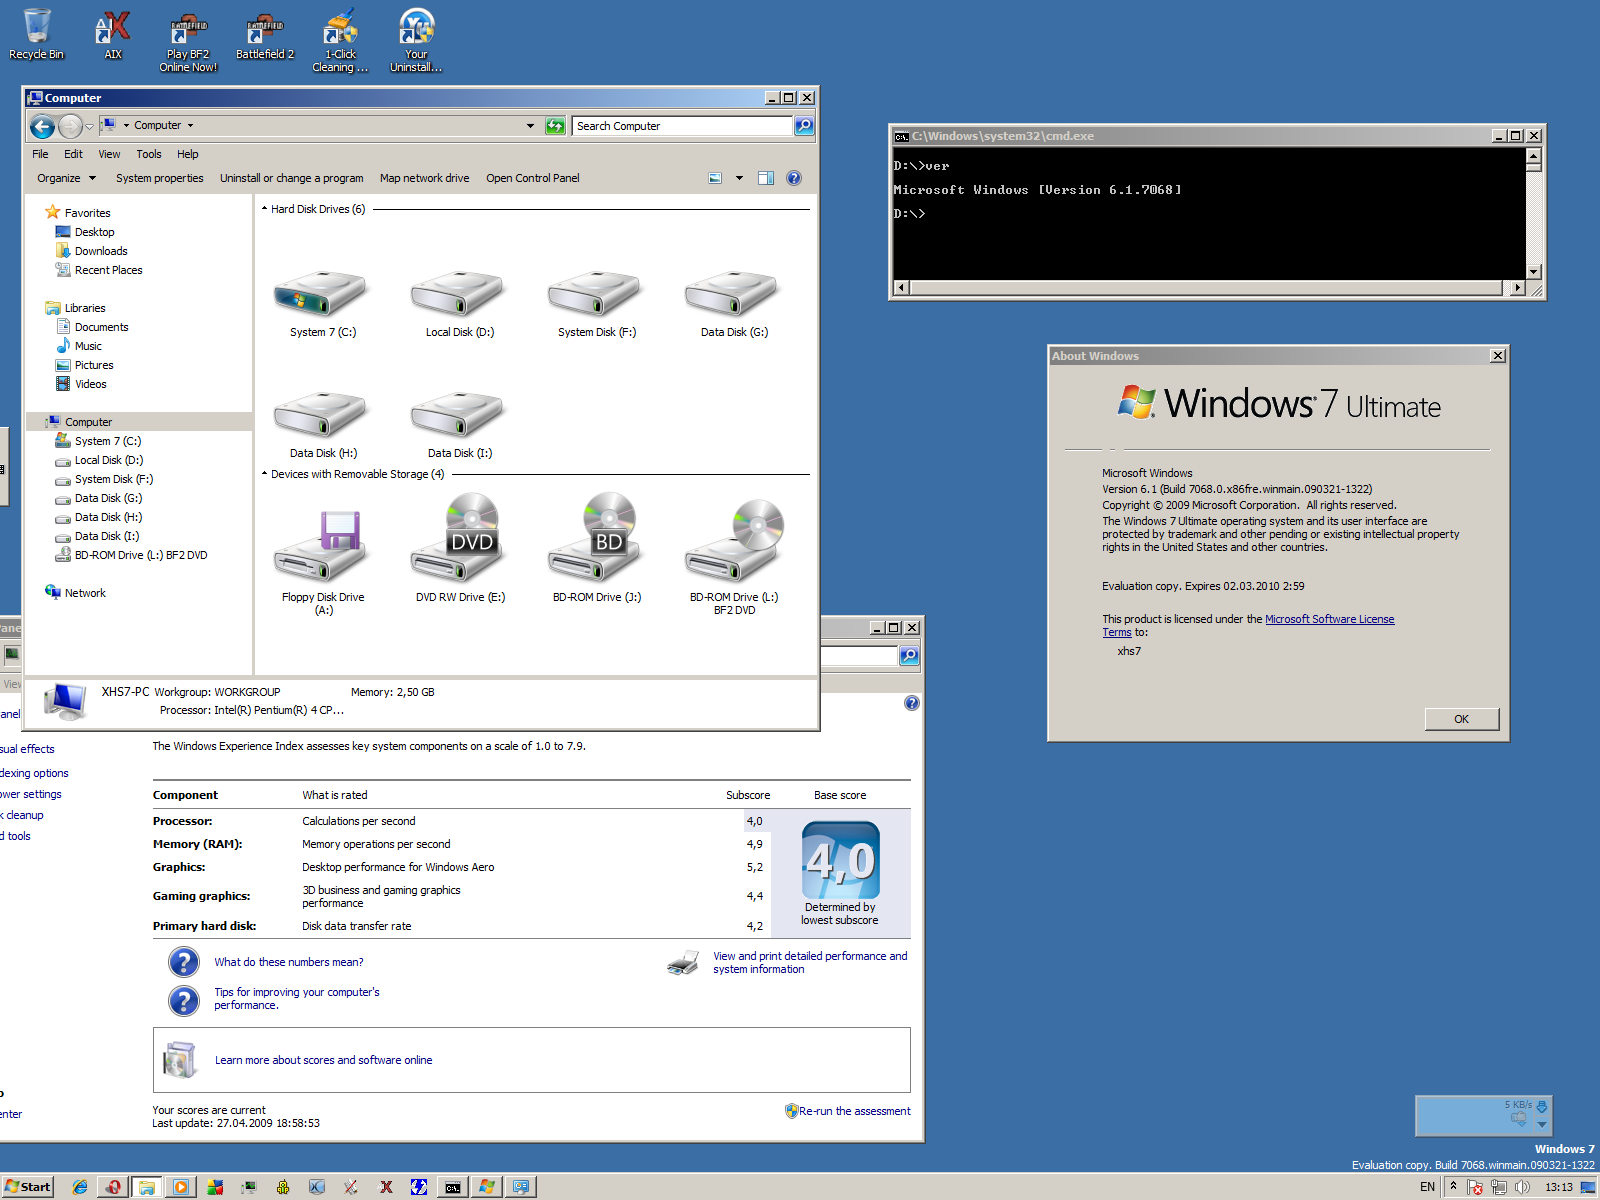Click the volume speaker icon in system tray
1600x1200 pixels.
1522,1187
